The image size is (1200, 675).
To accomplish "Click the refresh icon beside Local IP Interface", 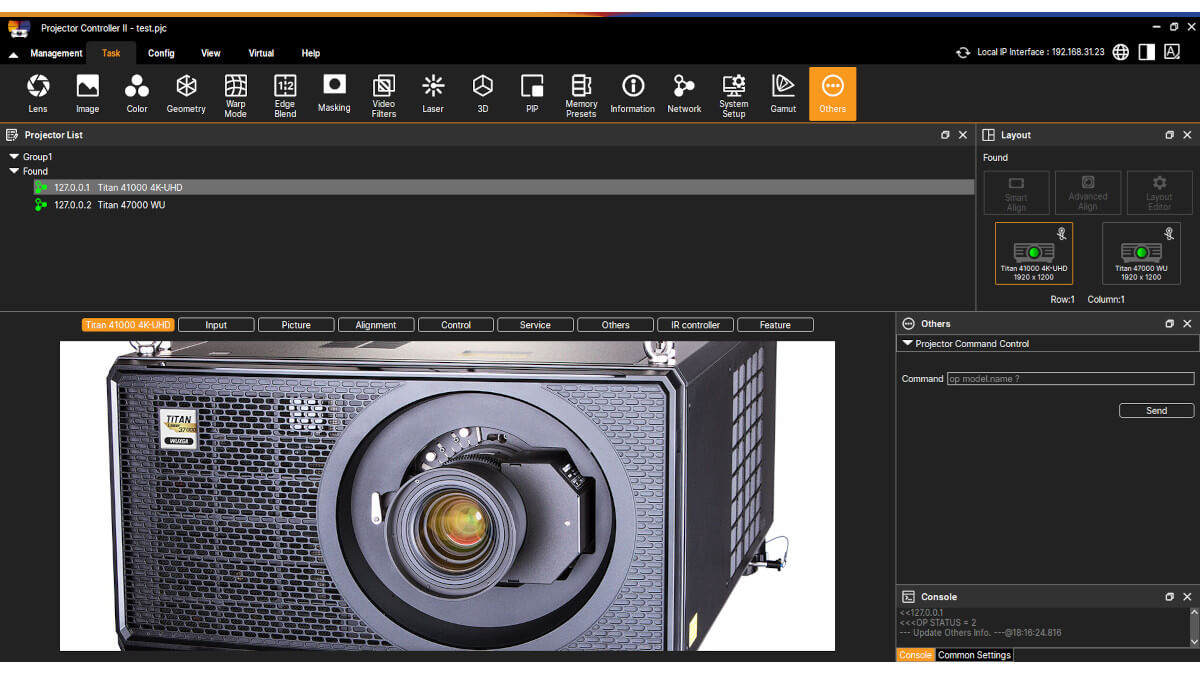I will click(x=963, y=52).
